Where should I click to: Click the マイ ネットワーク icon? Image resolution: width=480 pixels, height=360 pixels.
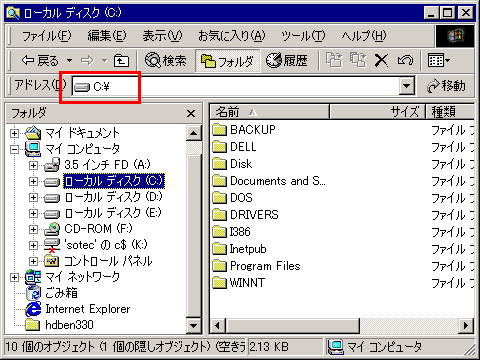point(33,277)
